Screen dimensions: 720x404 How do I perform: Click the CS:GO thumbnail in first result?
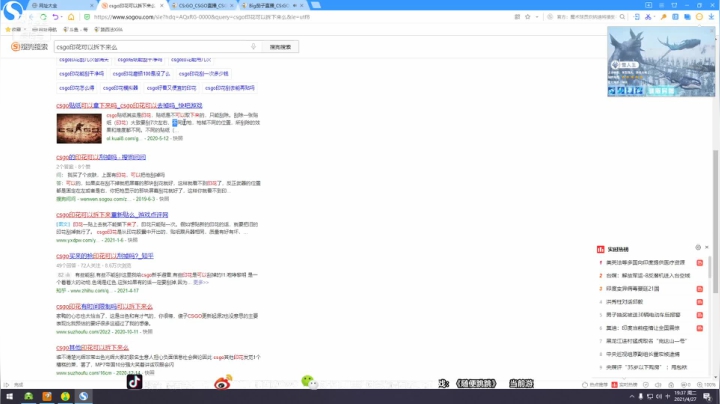(x=79, y=129)
